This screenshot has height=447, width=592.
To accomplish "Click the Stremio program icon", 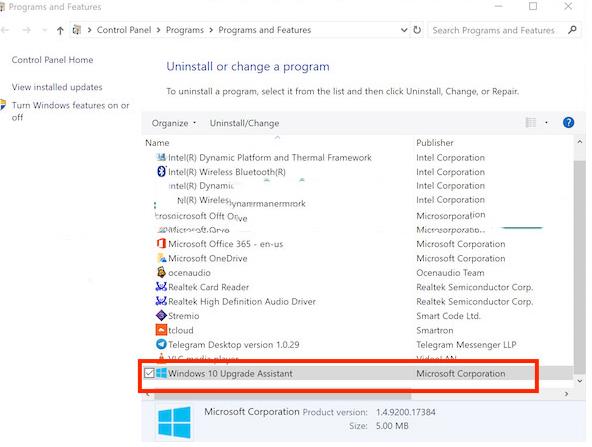I will (161, 315).
